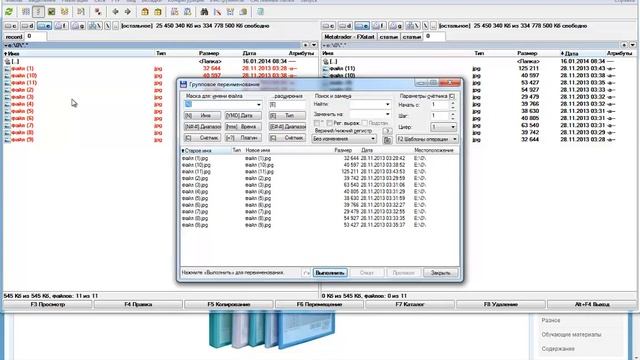Open the Цифр digits dropdown
Screen dimensions: 640x360
[x=444, y=127]
